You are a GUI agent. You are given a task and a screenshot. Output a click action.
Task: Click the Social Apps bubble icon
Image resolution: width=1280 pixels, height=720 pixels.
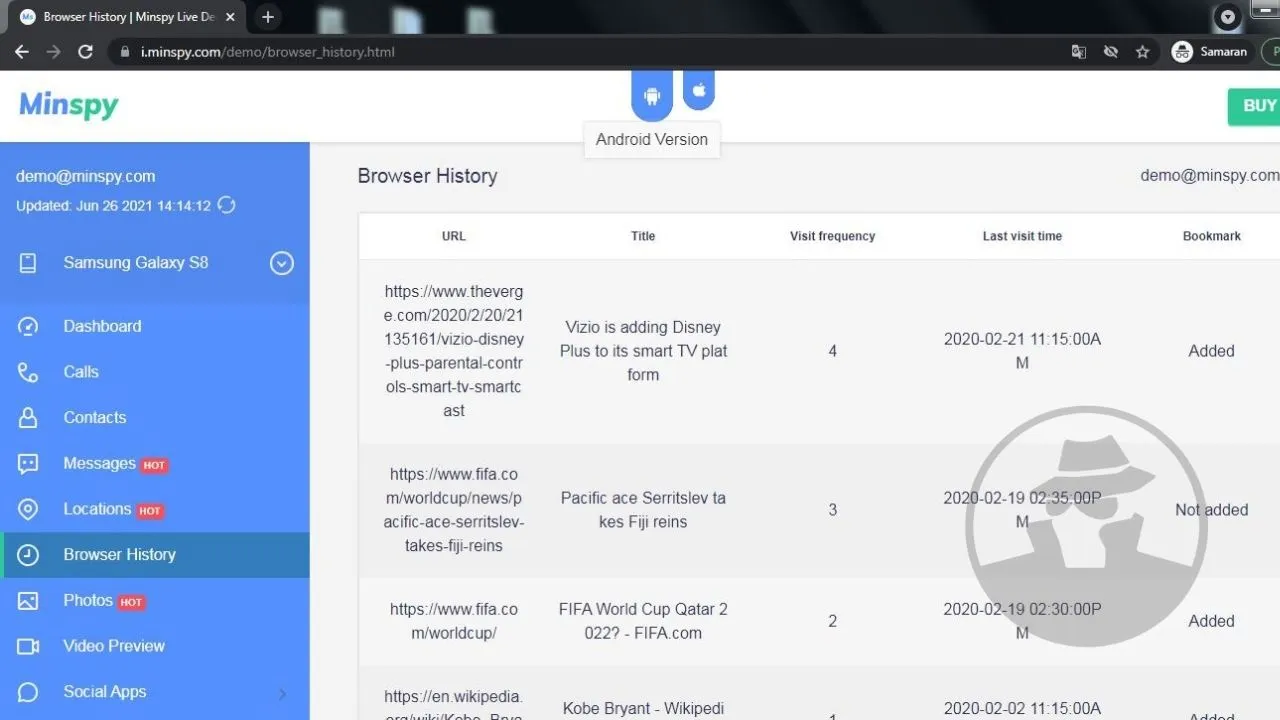[28, 692]
